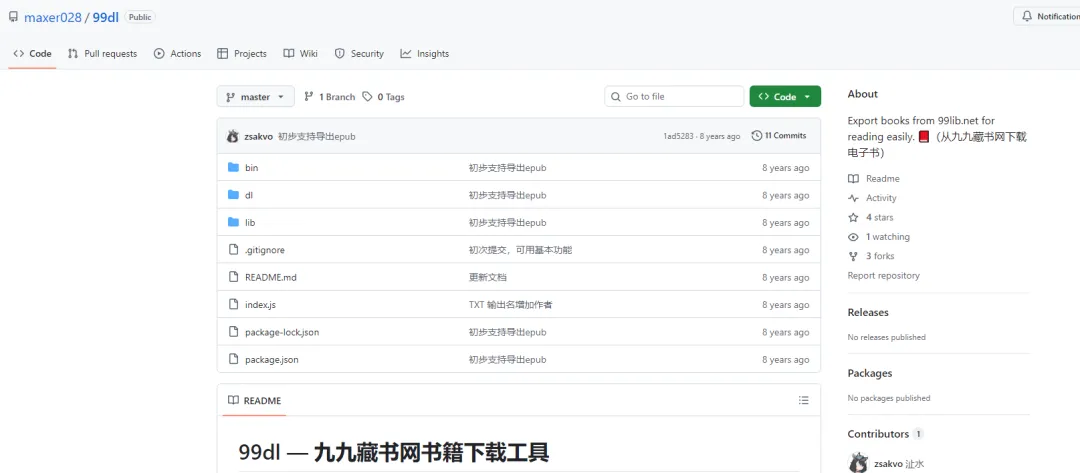Click the history clock icon beside 11 Commits
Viewport: 1080px width, 473px height.
[756, 136]
